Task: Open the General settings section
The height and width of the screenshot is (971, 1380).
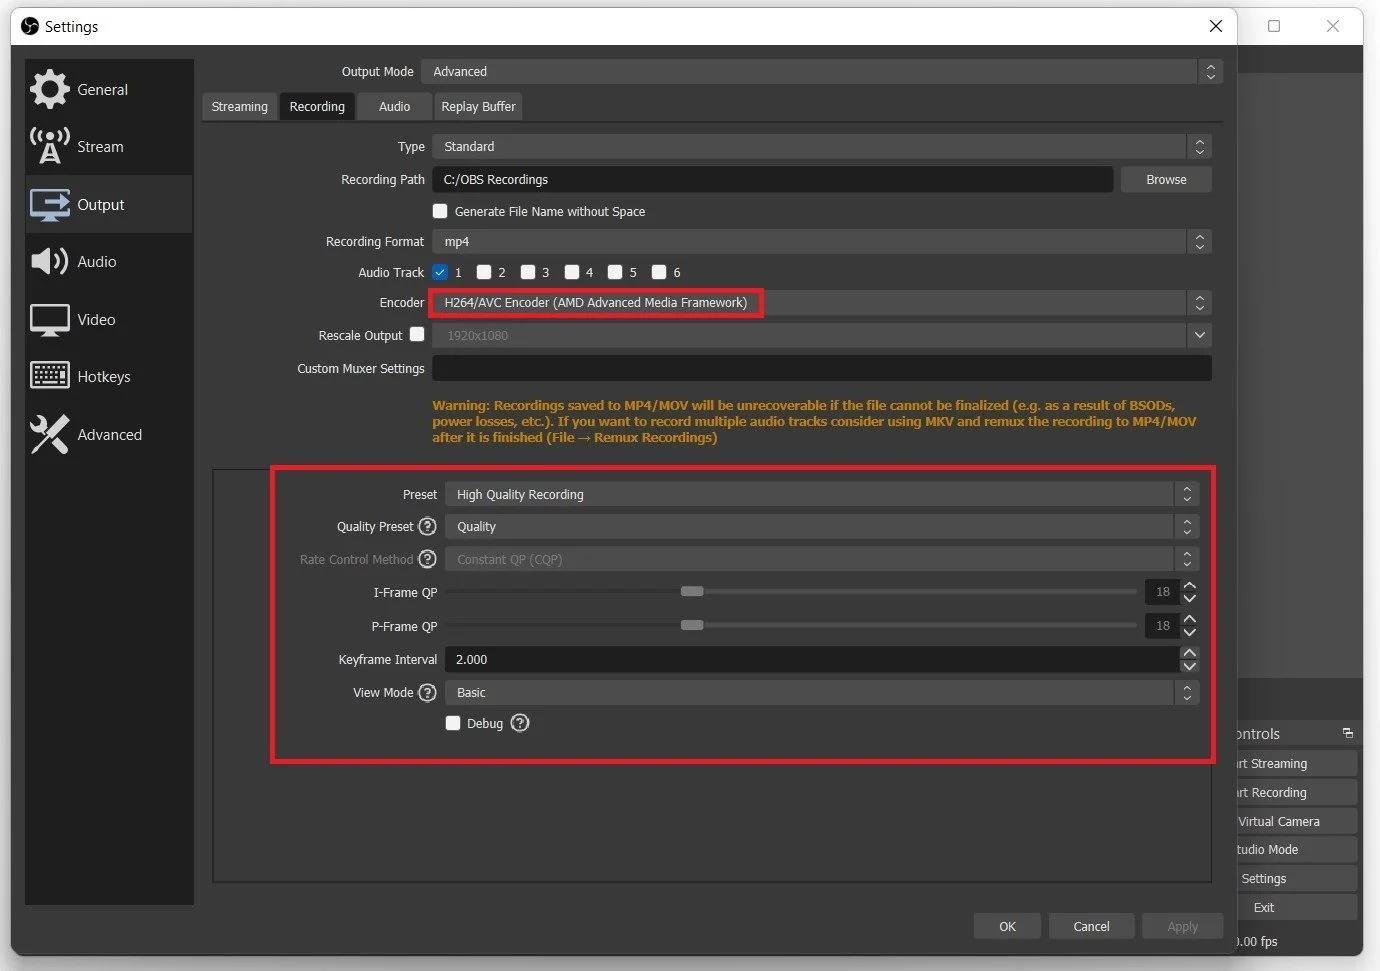Action: (103, 89)
